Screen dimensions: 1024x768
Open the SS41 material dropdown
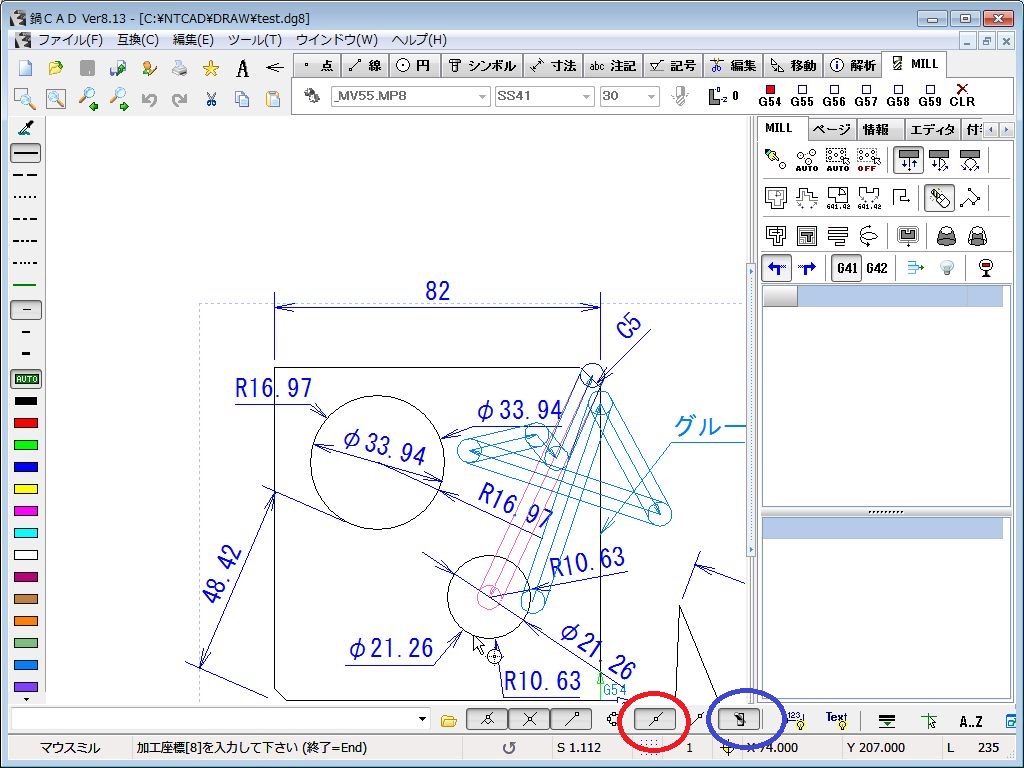(586, 97)
